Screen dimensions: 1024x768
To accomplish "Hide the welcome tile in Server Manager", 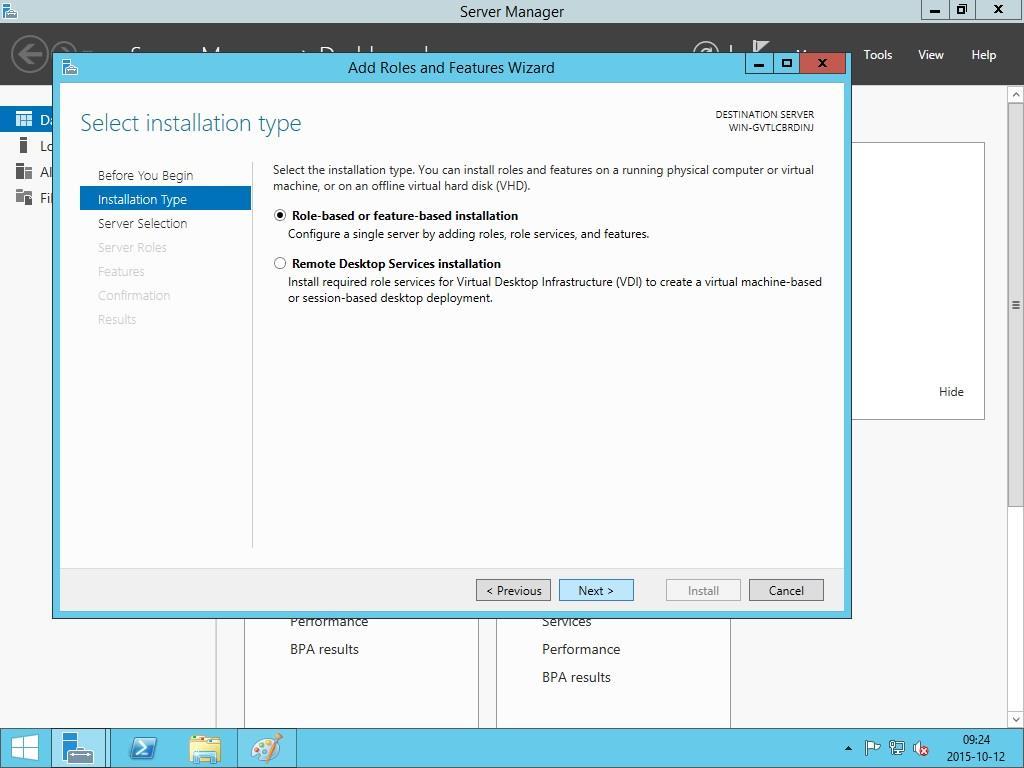I will 951,392.
